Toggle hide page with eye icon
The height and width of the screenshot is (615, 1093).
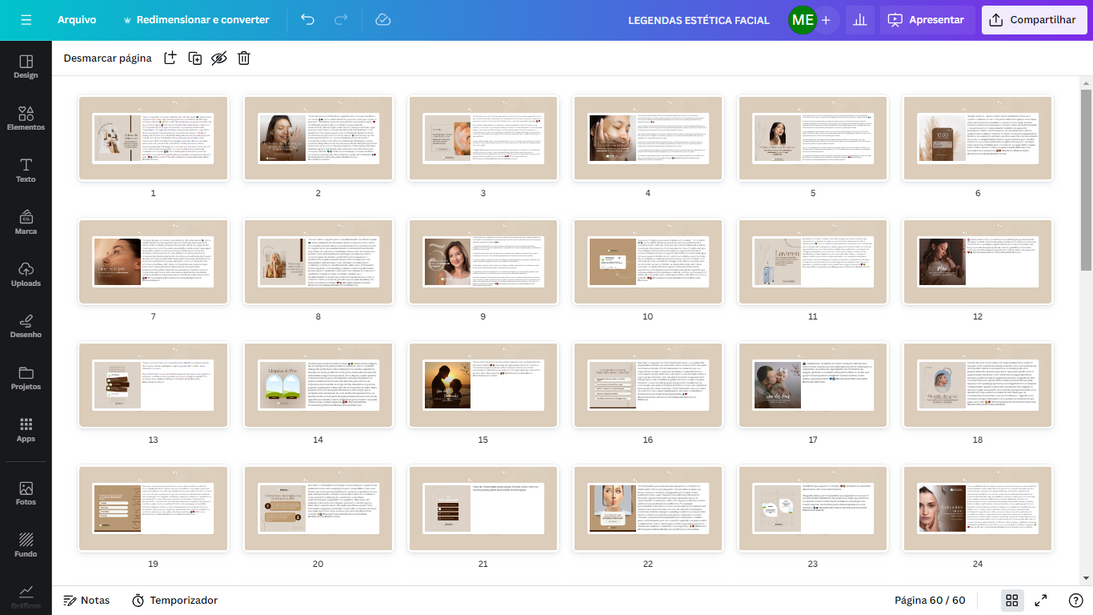point(219,58)
